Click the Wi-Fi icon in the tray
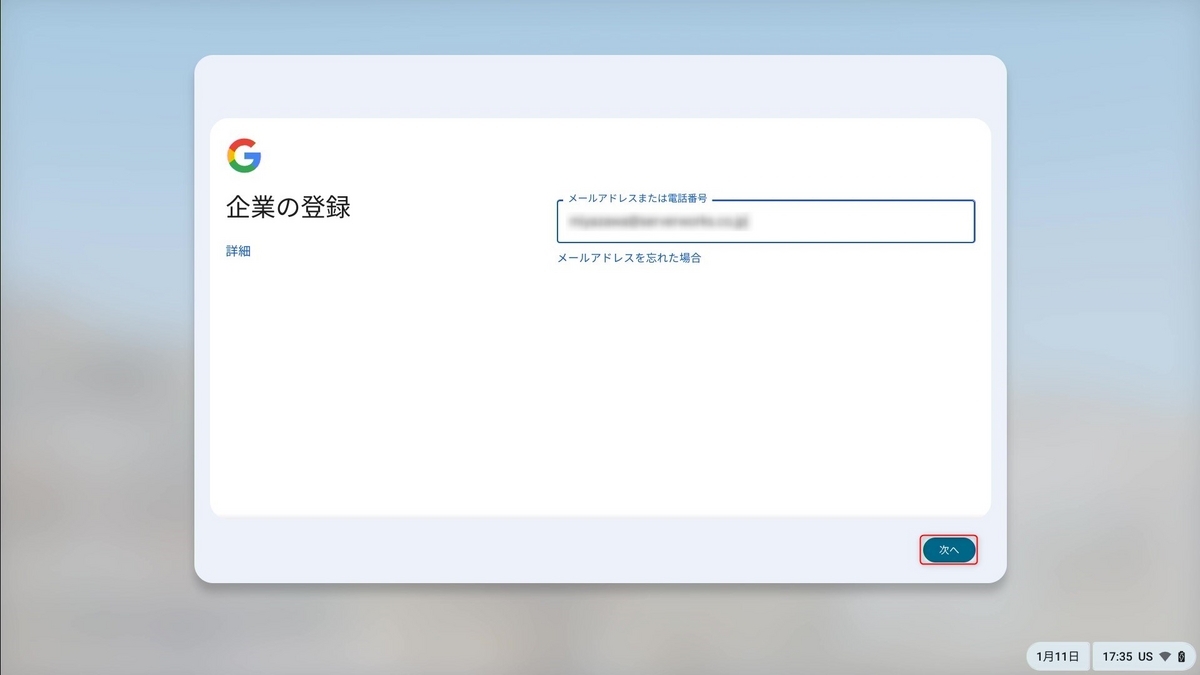Screen dimensions: 1200x675 click(x=1165, y=657)
